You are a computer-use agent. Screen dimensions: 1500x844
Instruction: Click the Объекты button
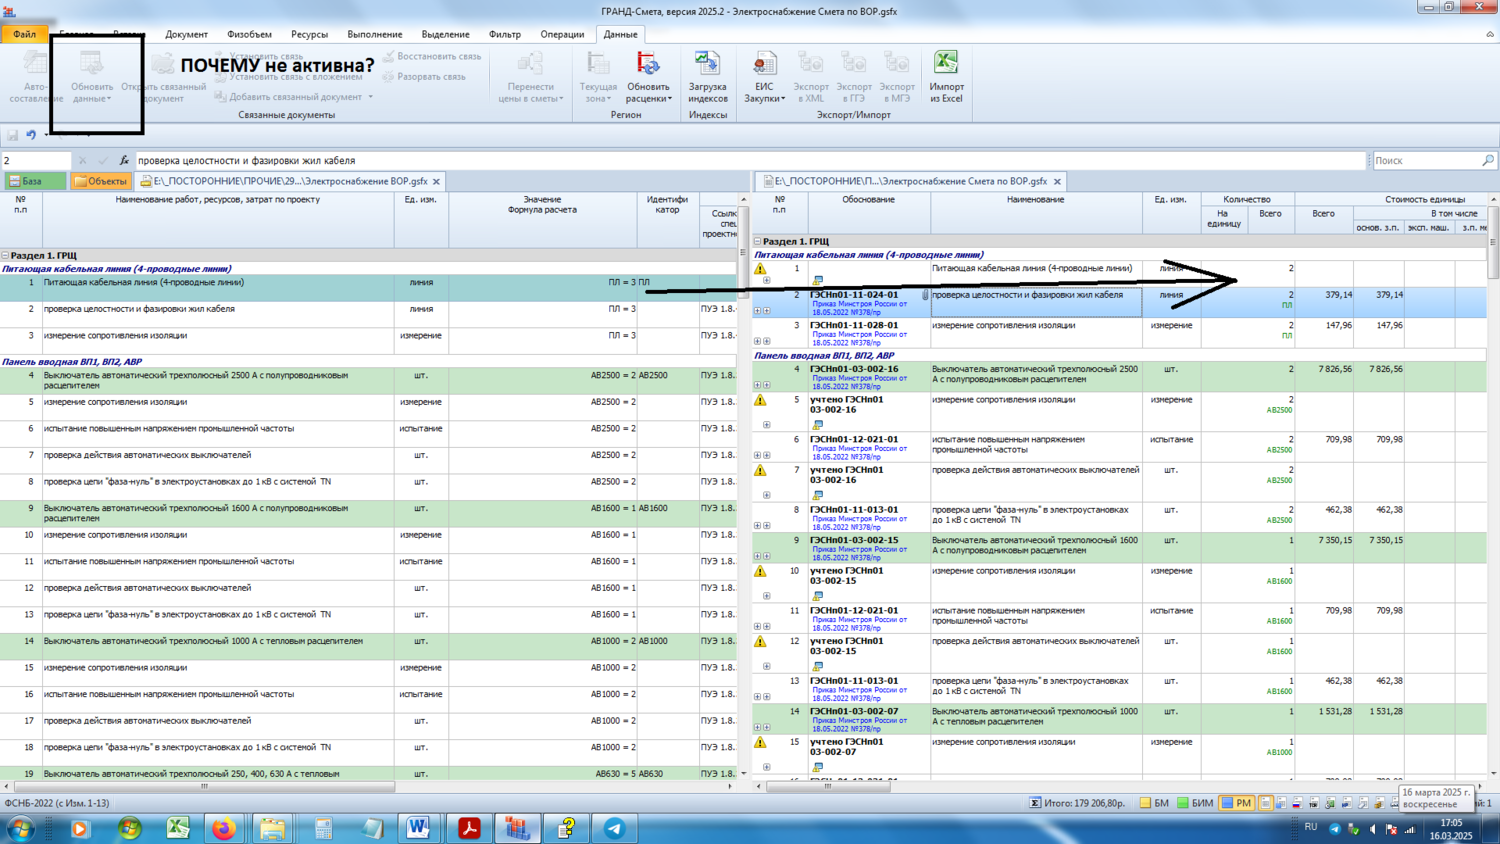100,181
